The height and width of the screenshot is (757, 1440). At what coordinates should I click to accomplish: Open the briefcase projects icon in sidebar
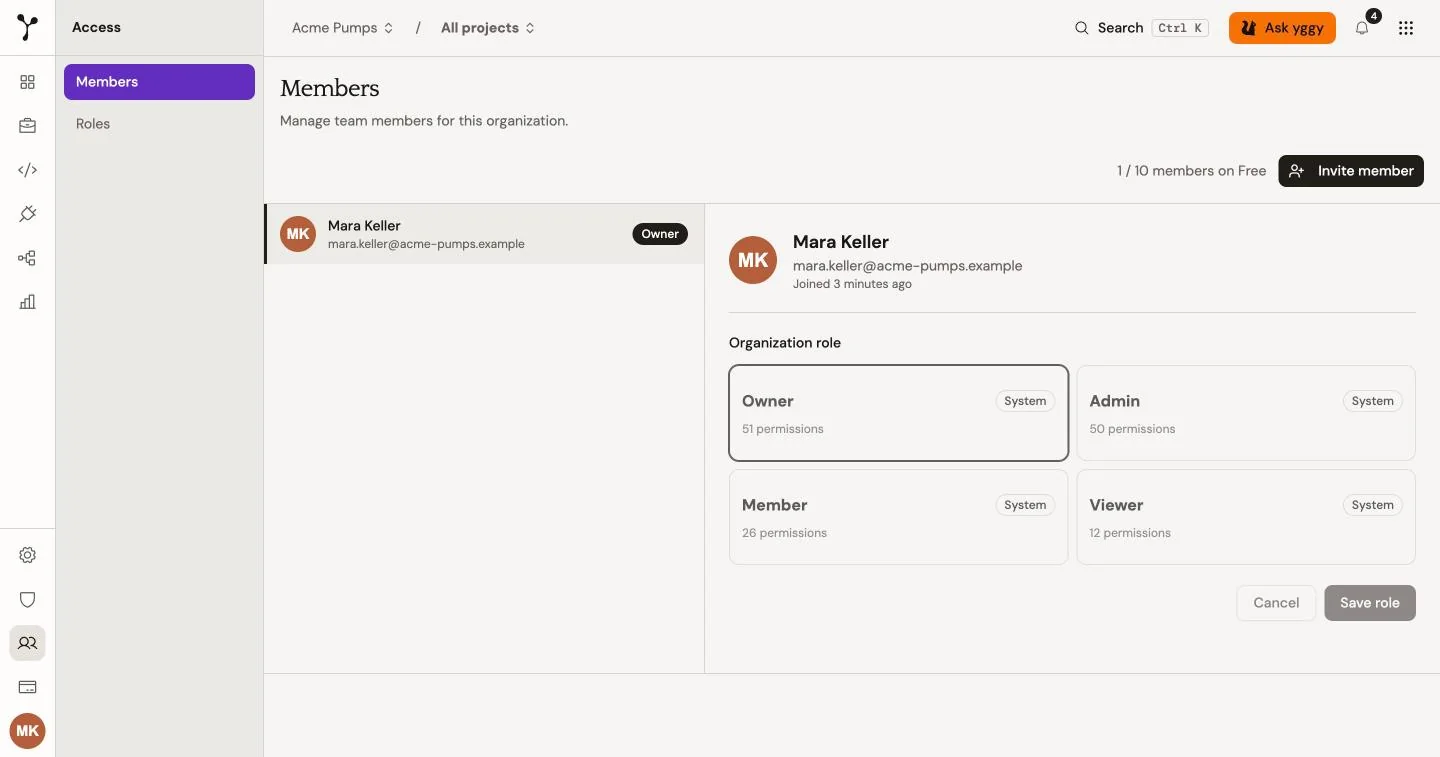pyautogui.click(x=27, y=126)
